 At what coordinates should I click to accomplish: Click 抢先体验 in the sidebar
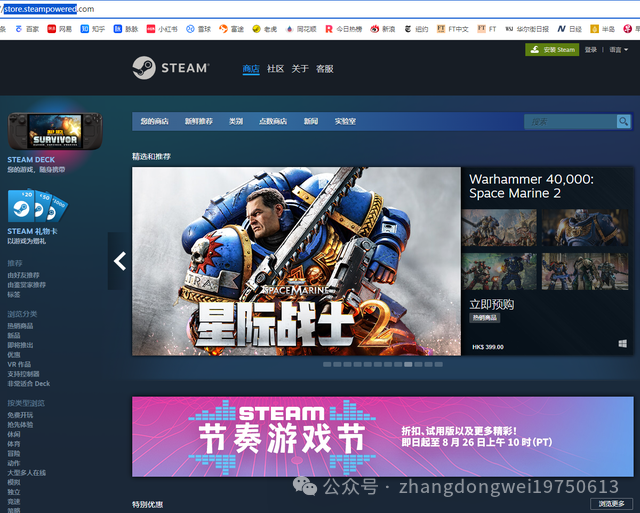(x=20, y=424)
